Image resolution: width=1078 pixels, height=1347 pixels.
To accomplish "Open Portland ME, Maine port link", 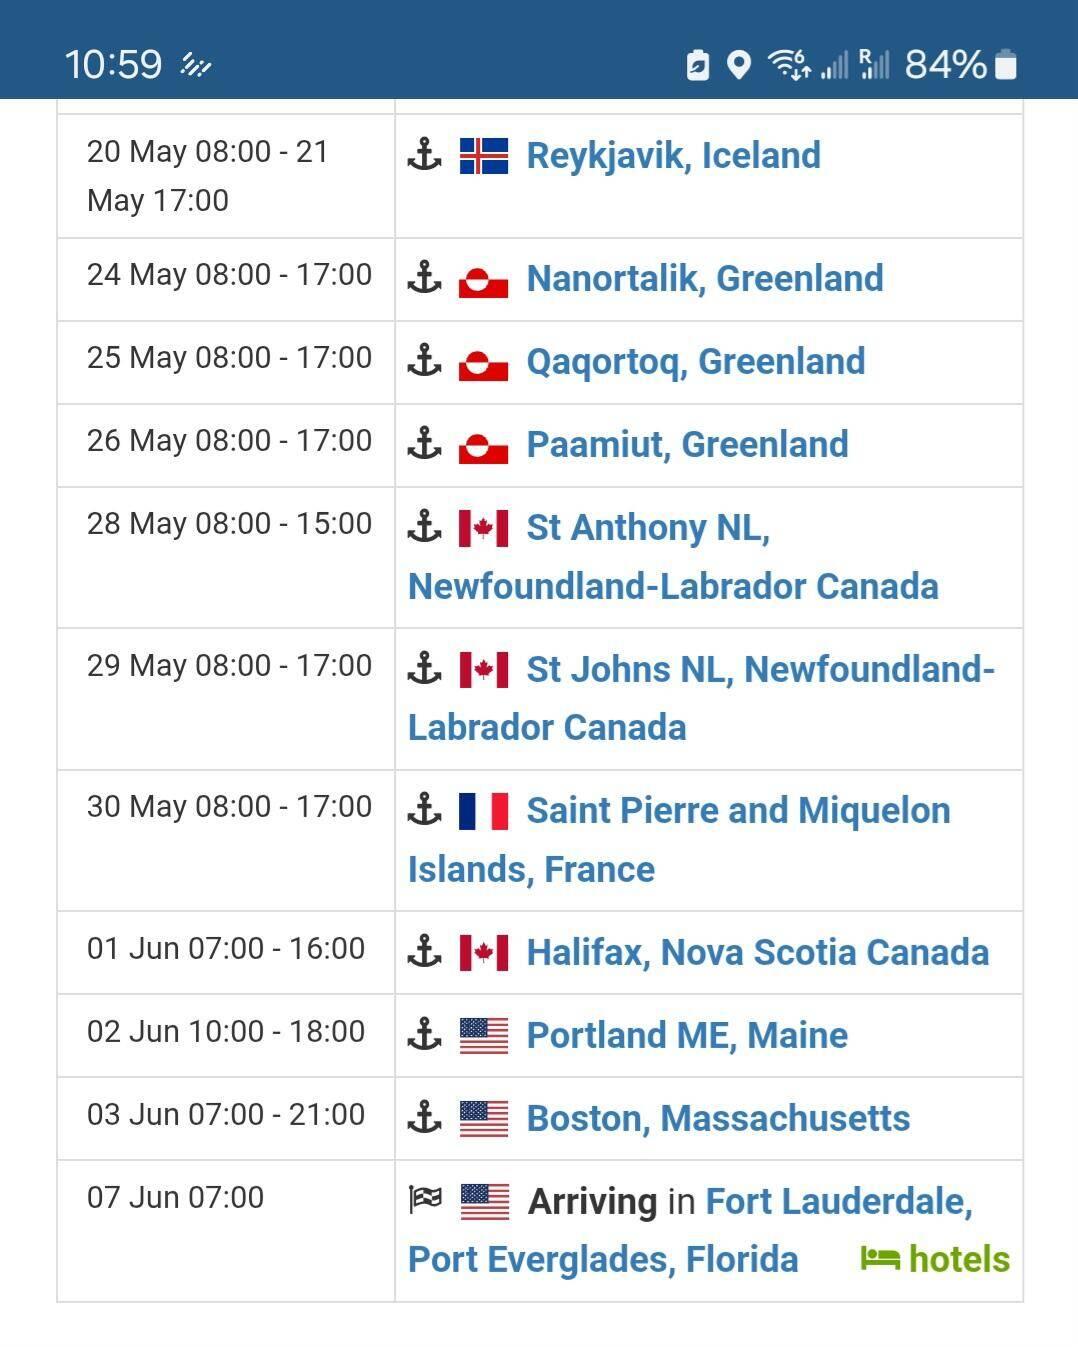I will coord(687,1036).
